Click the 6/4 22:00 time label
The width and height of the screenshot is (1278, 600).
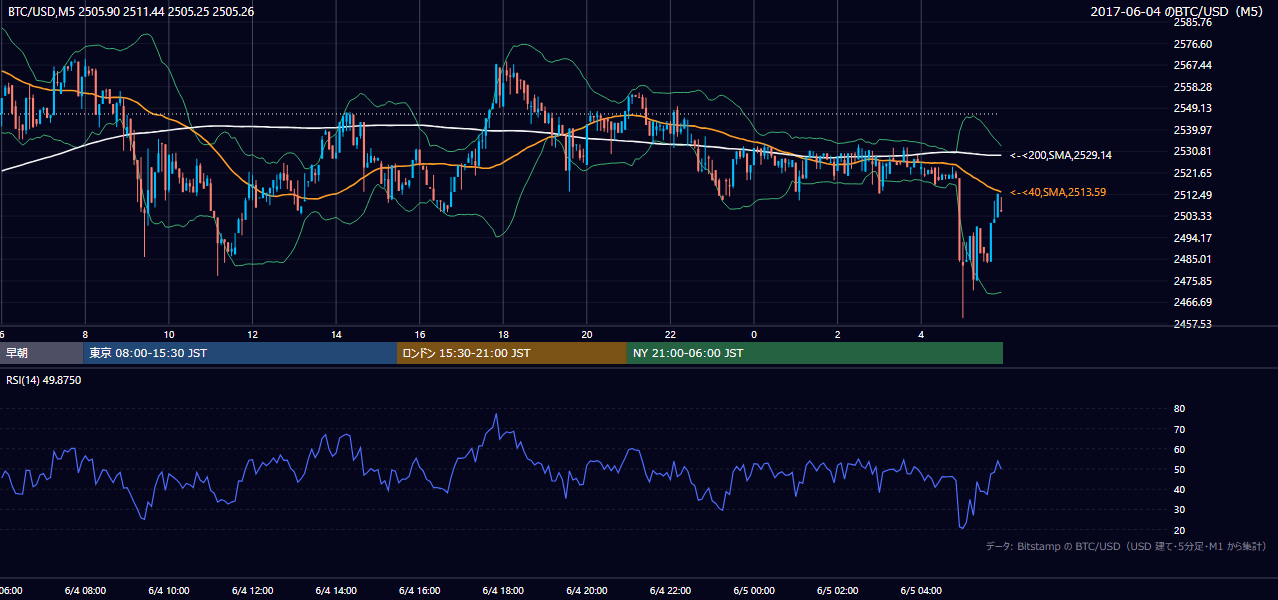670,591
